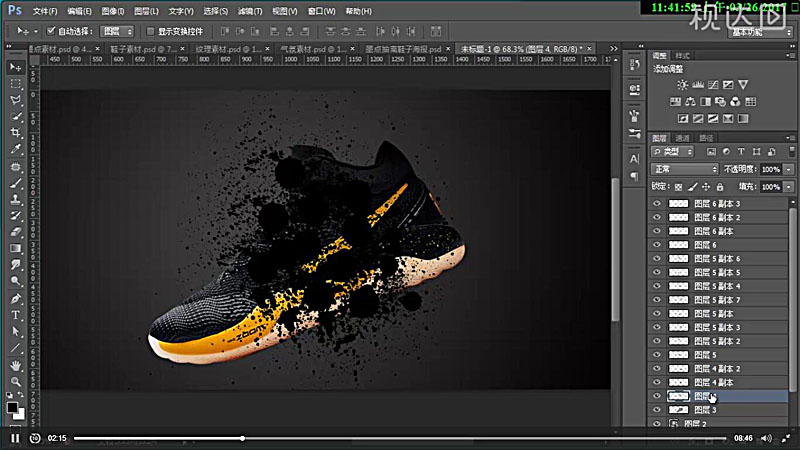Select the Clone Stamp tool

click(x=15, y=199)
